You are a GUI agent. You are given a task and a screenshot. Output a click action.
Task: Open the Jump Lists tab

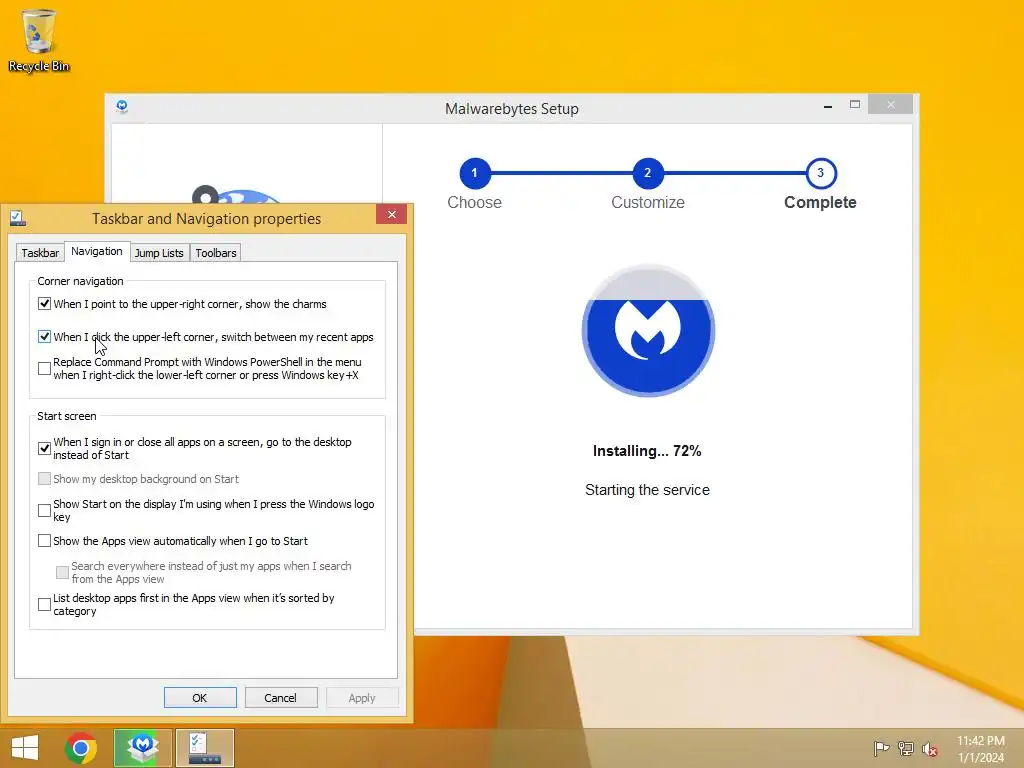click(159, 253)
